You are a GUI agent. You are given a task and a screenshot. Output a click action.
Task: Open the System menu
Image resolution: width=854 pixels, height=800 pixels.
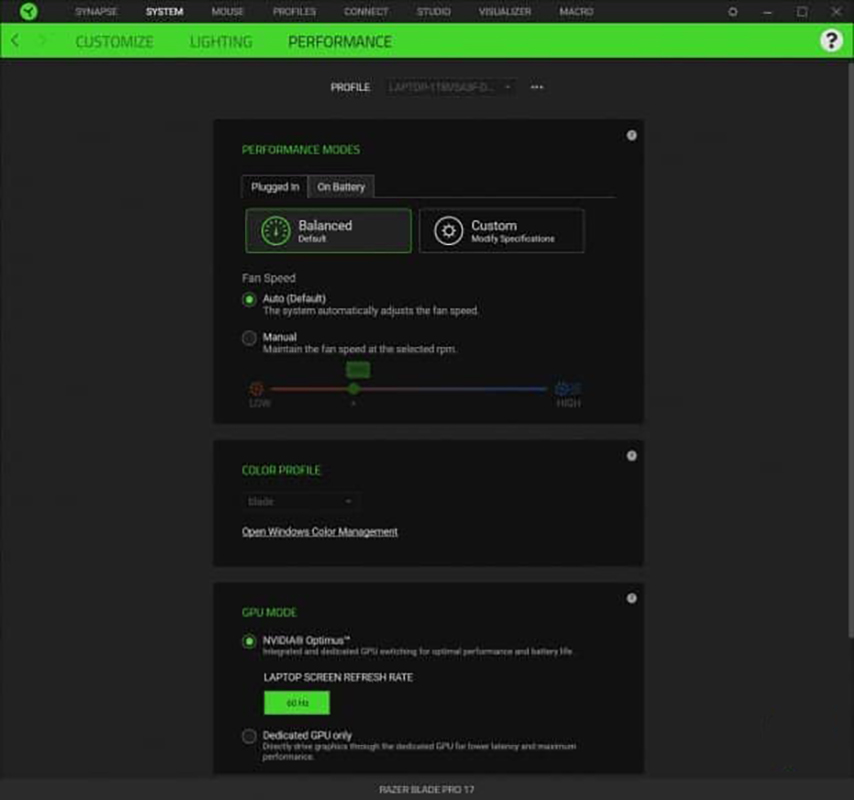click(x=164, y=11)
